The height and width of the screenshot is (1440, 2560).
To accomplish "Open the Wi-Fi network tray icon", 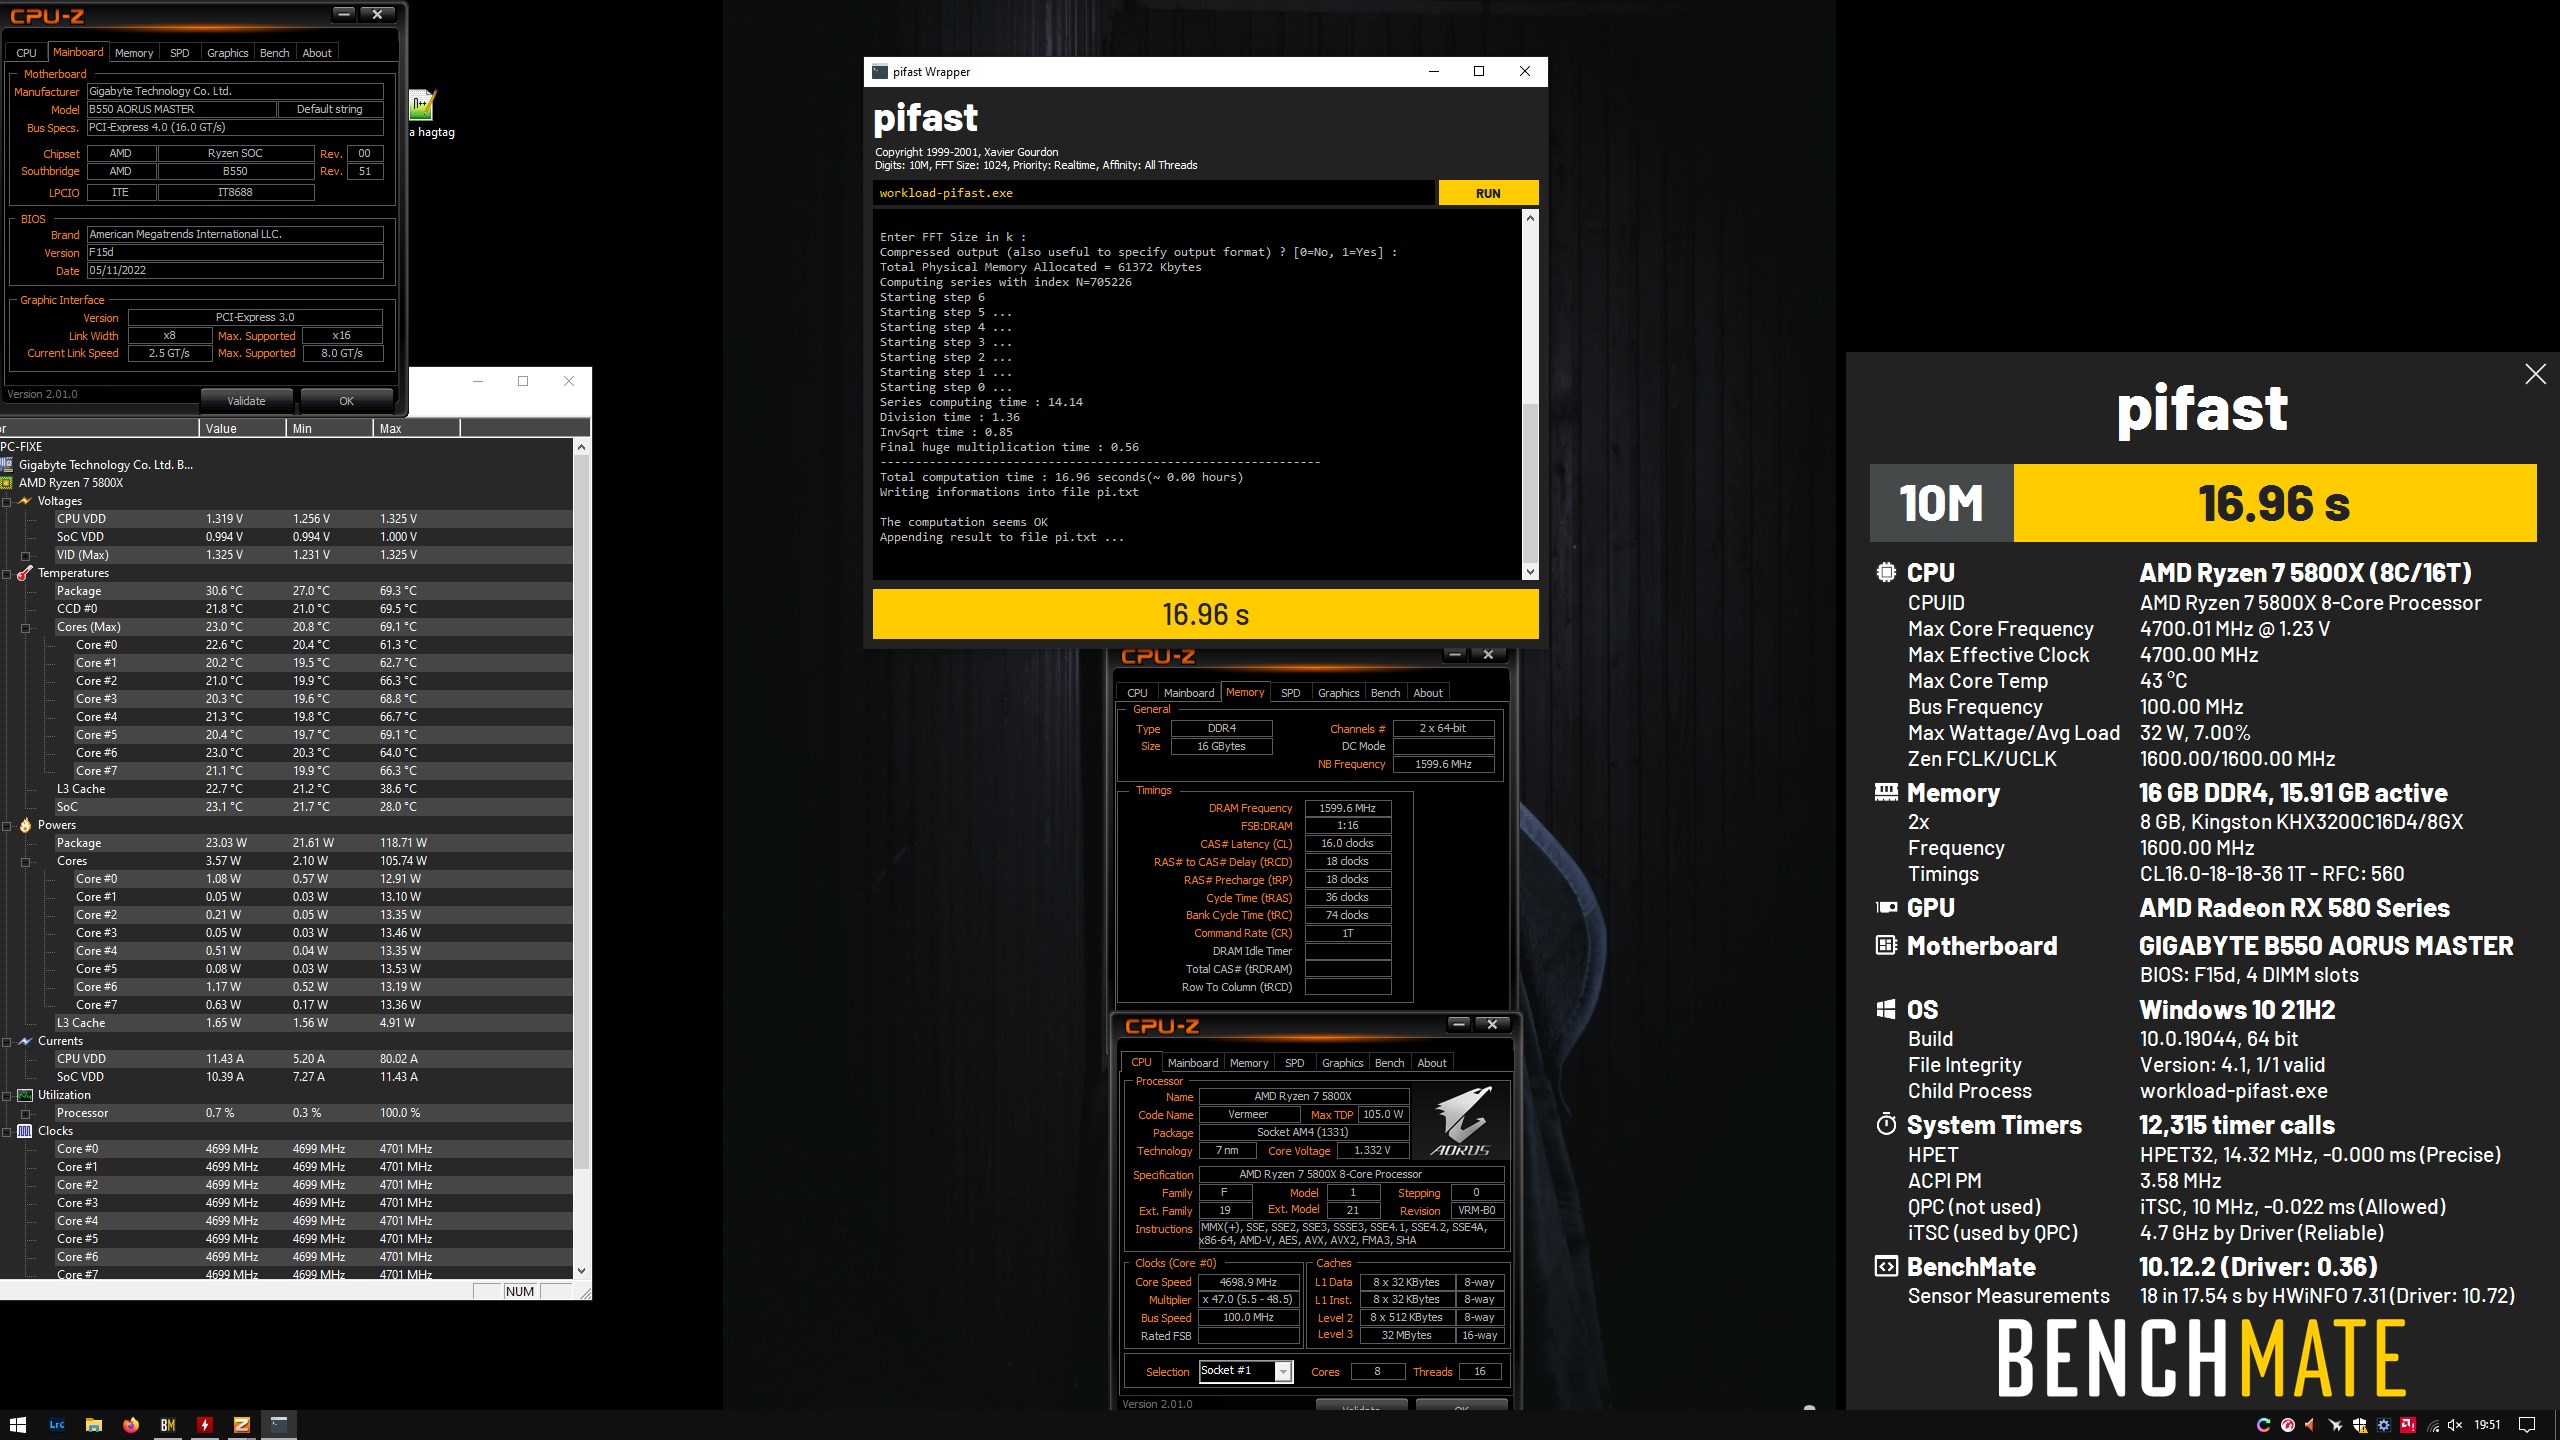I will 2432,1425.
